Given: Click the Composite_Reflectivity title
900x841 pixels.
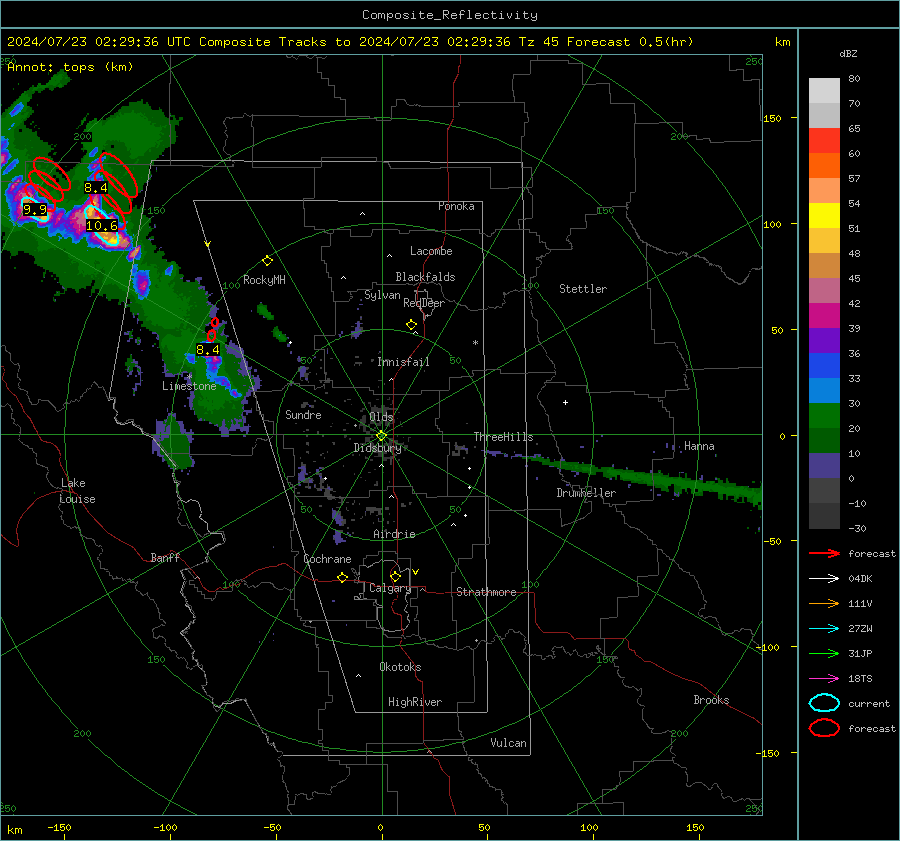Looking at the screenshot, I should click(x=450, y=15).
